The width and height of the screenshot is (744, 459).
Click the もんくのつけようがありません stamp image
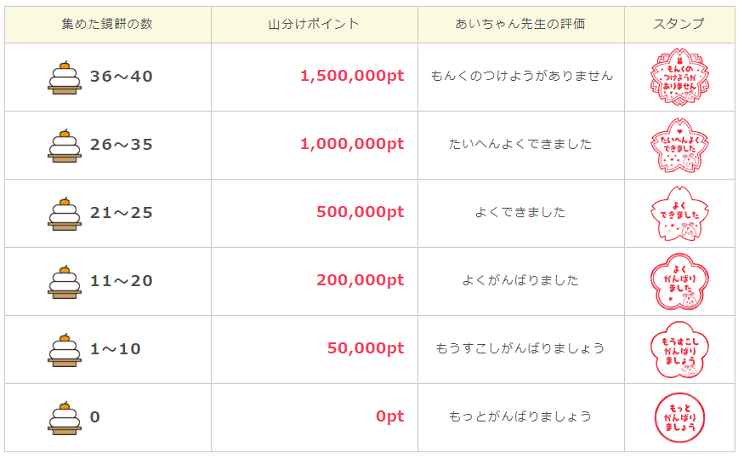tap(678, 77)
